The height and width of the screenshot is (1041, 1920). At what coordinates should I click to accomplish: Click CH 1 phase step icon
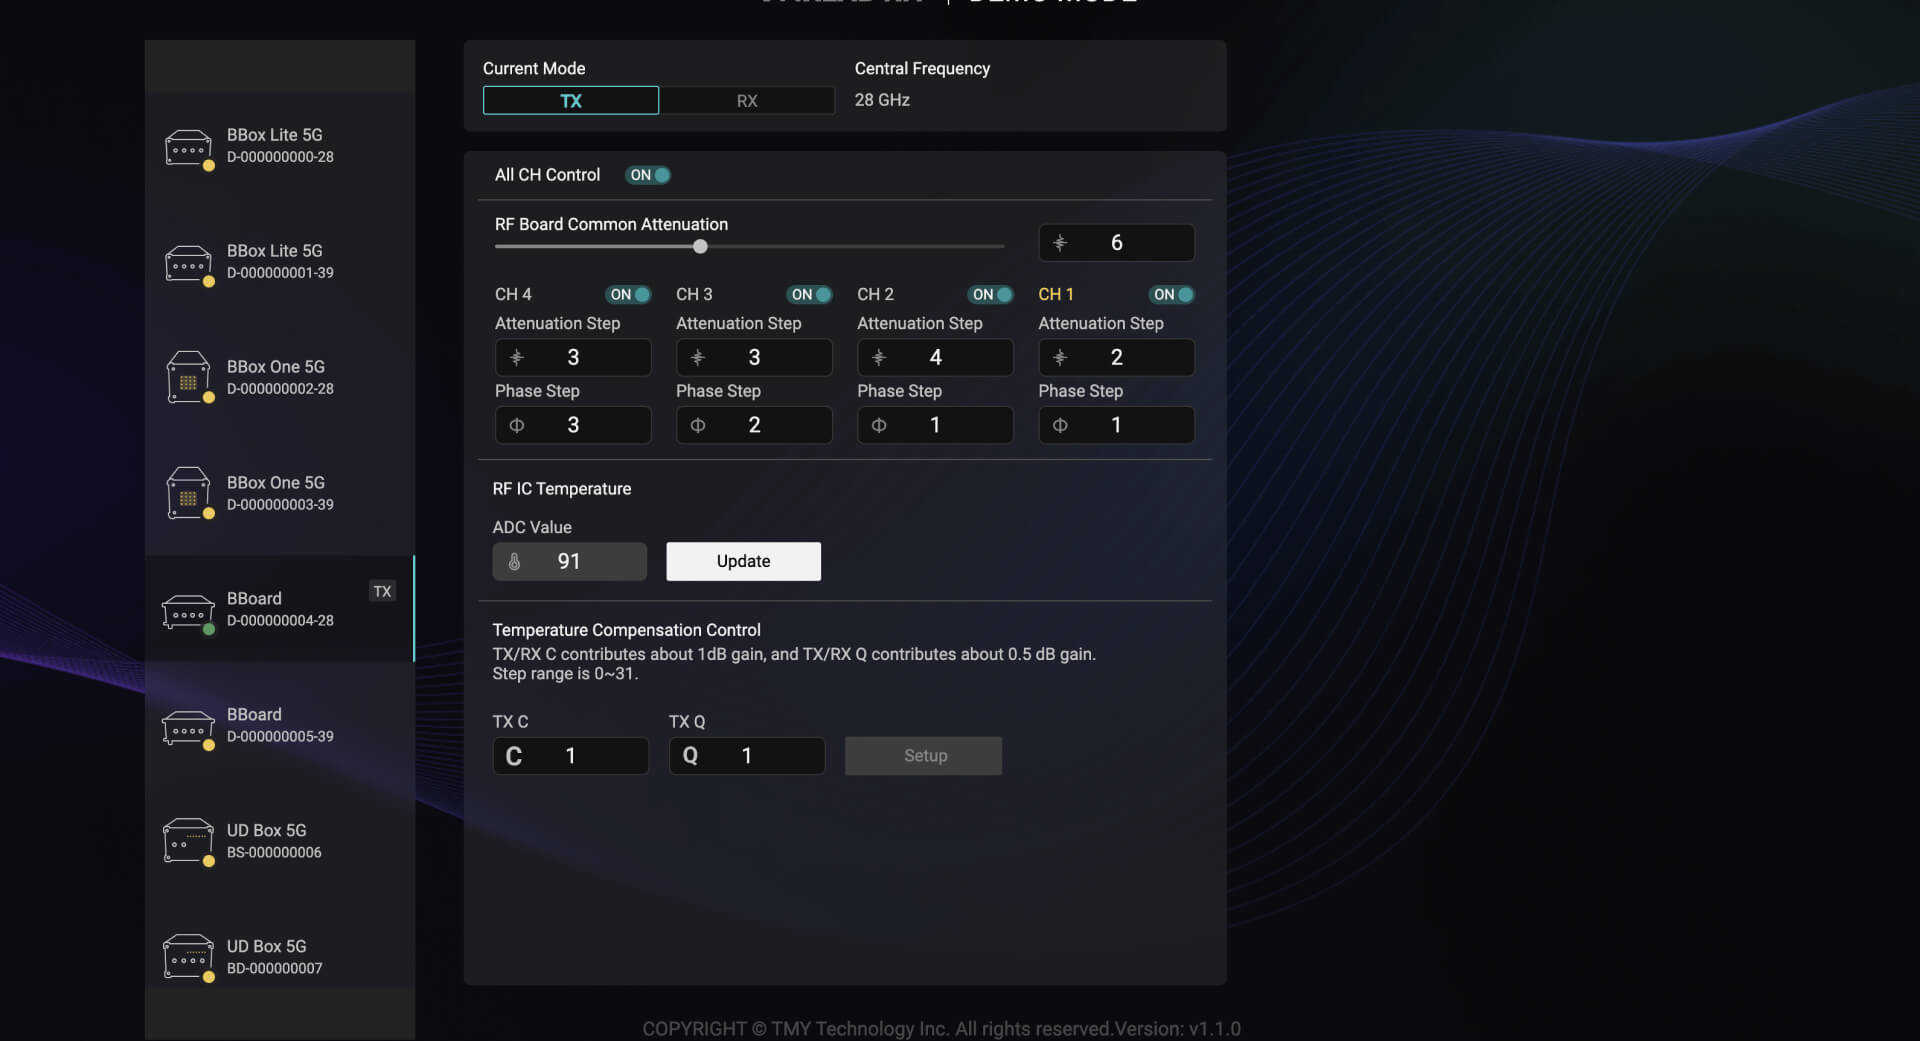[1060, 425]
